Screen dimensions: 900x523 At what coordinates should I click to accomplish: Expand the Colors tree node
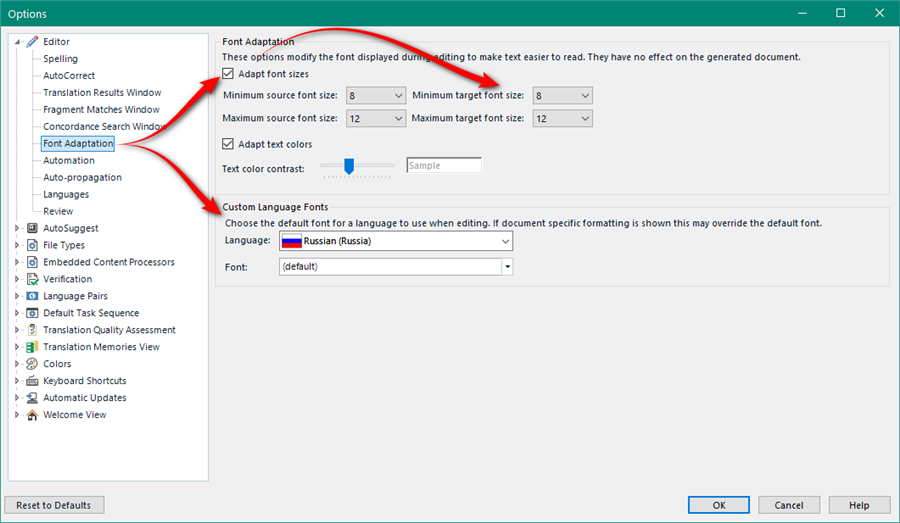pos(17,363)
